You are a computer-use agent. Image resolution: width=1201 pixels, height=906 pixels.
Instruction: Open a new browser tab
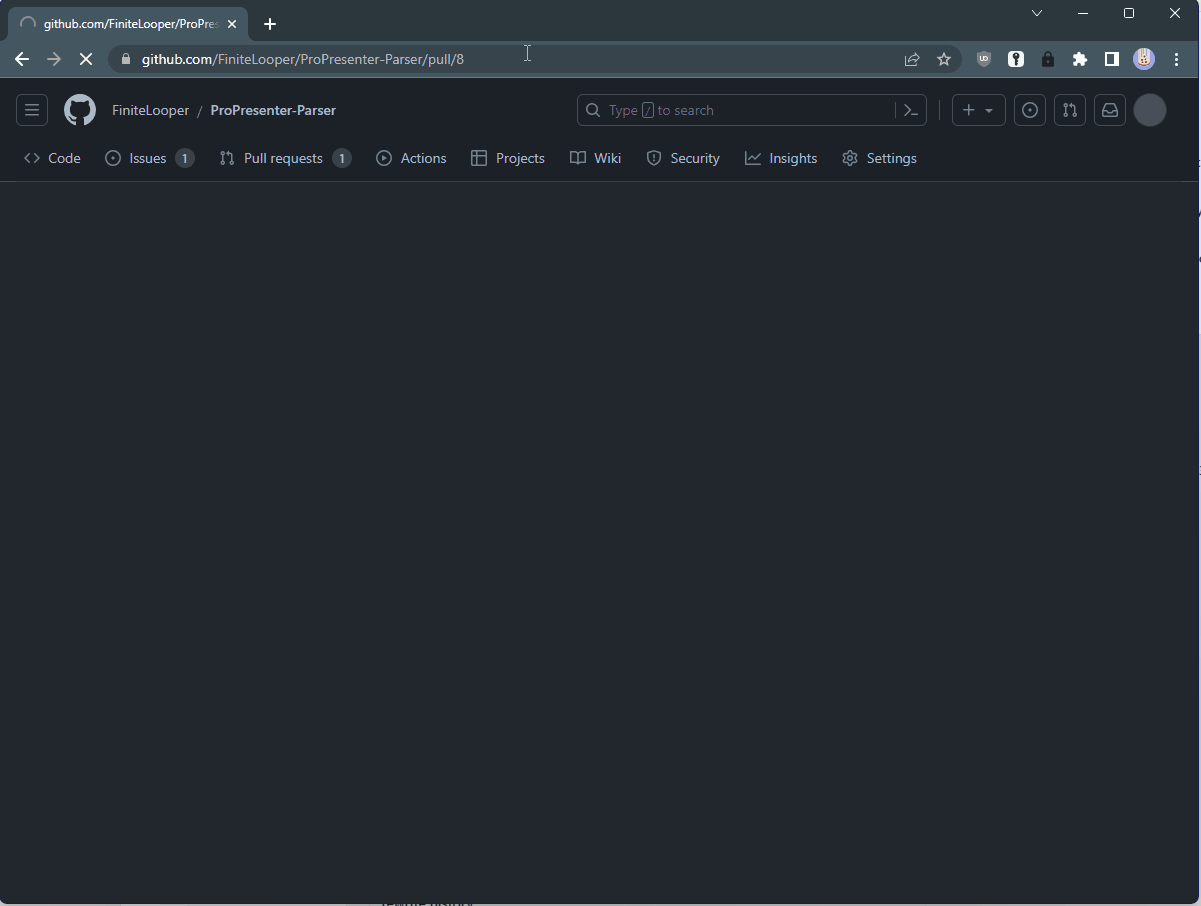coord(270,24)
